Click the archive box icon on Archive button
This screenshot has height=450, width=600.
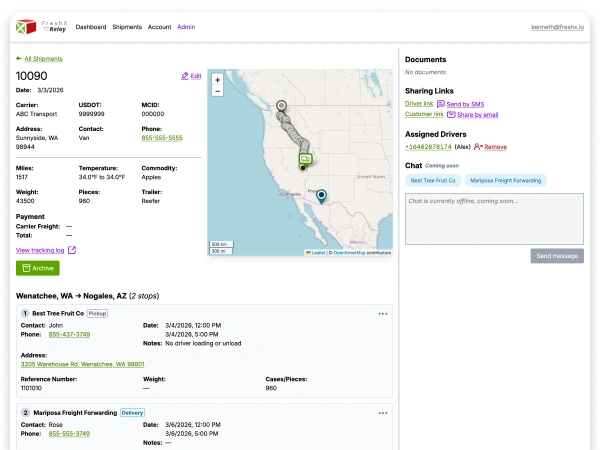point(26,268)
